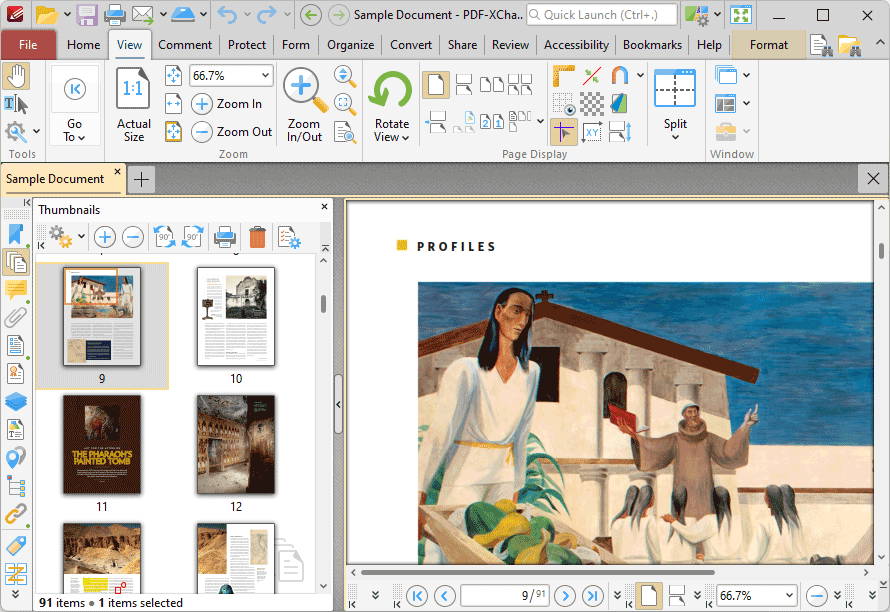This screenshot has height=612, width=890.
Task: Switch to the Comment tab
Action: [x=185, y=45]
